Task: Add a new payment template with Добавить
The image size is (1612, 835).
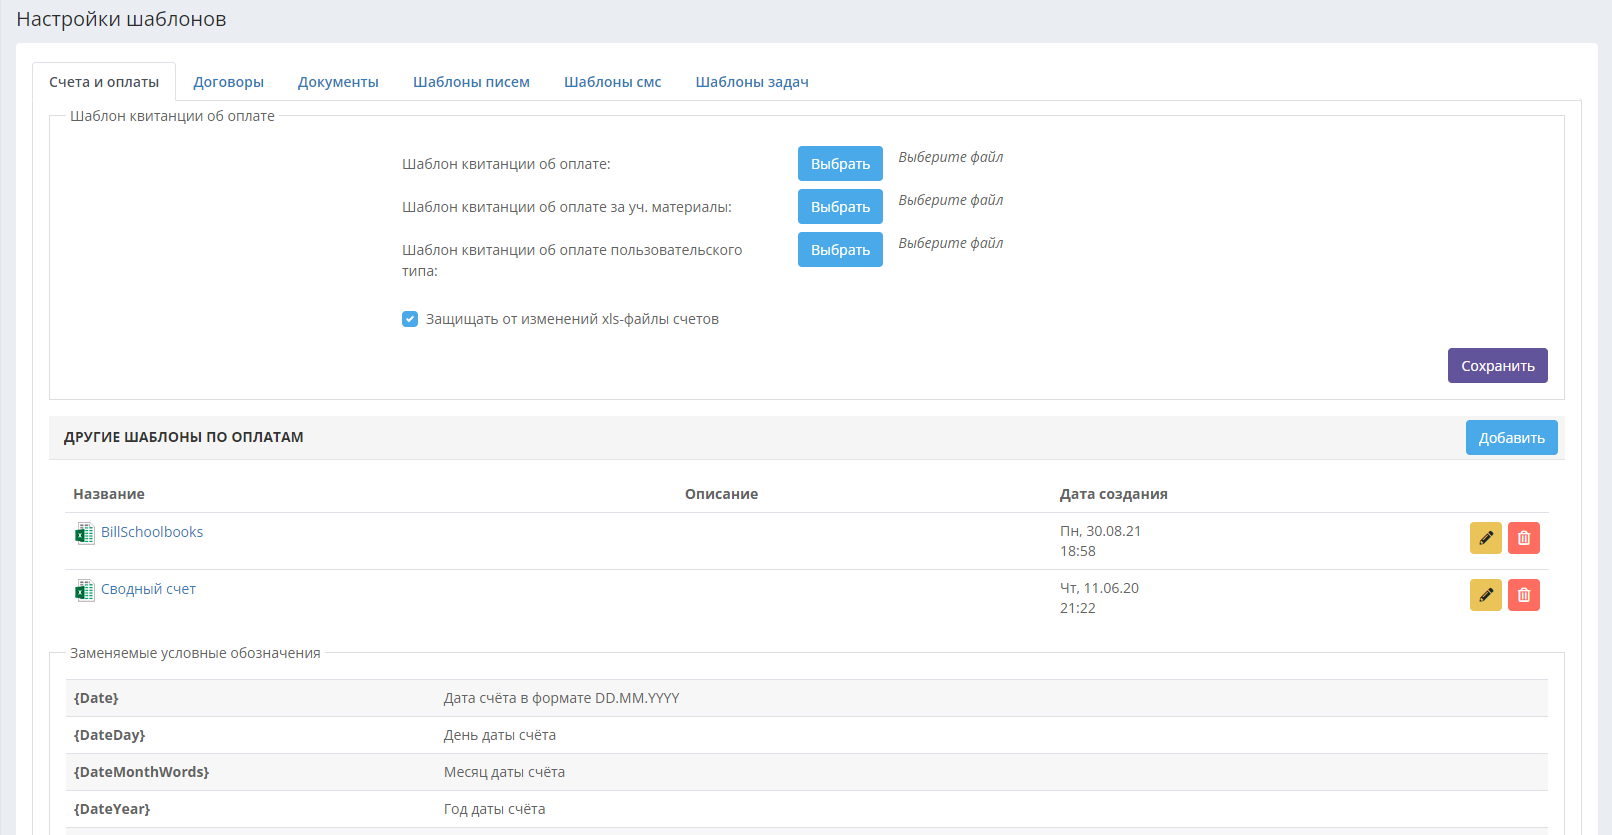Action: (1511, 438)
